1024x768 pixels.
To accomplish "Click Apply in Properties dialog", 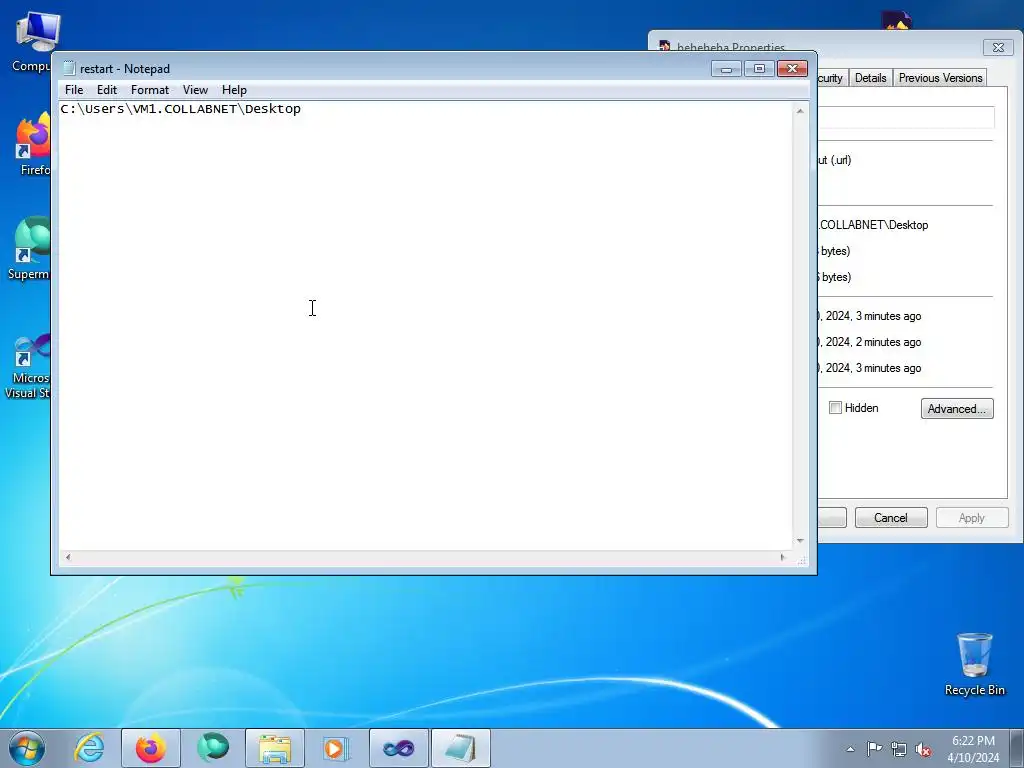I will [x=972, y=518].
